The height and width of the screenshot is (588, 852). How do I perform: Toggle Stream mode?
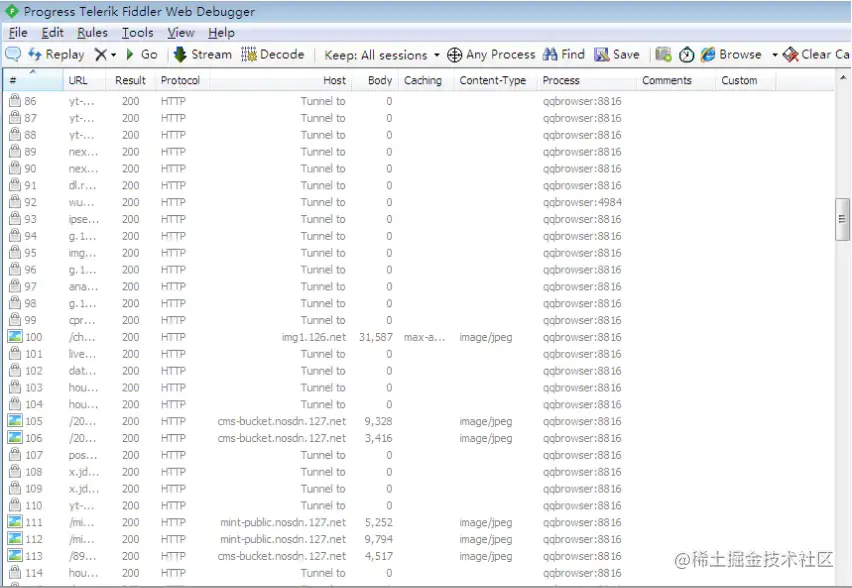coord(203,54)
